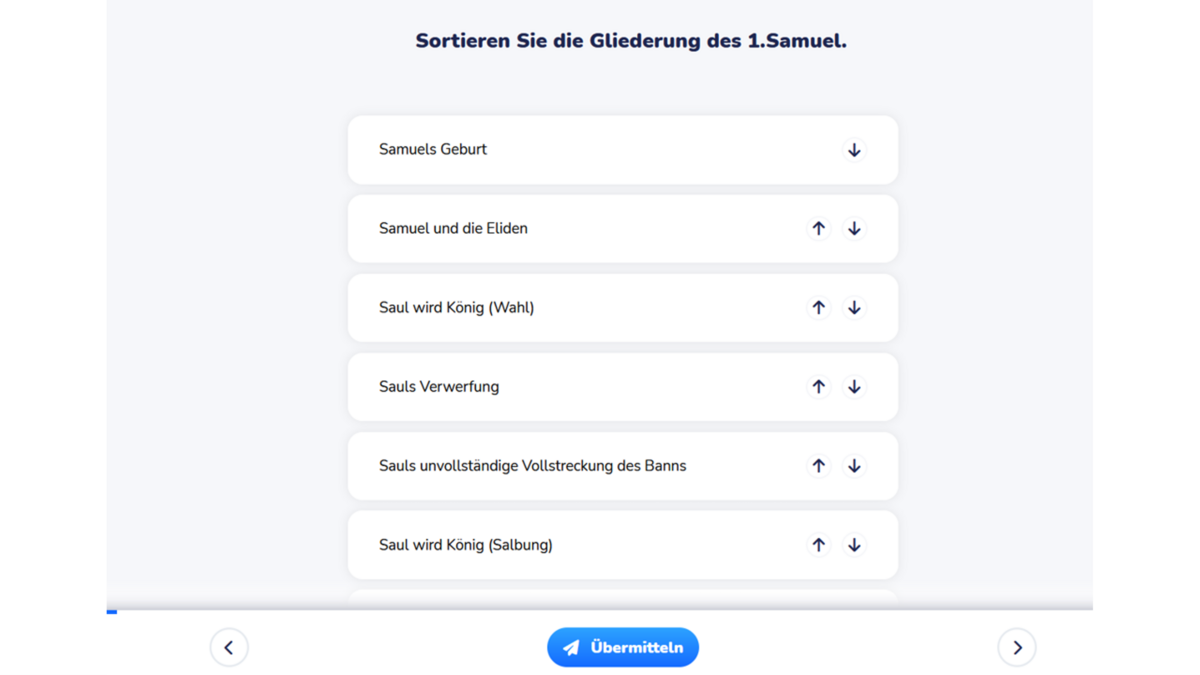Screen dimensions: 1200x675
Task: Move 'Sauls unvollständige Vollstreckung des Banns' down
Action: 854,466
